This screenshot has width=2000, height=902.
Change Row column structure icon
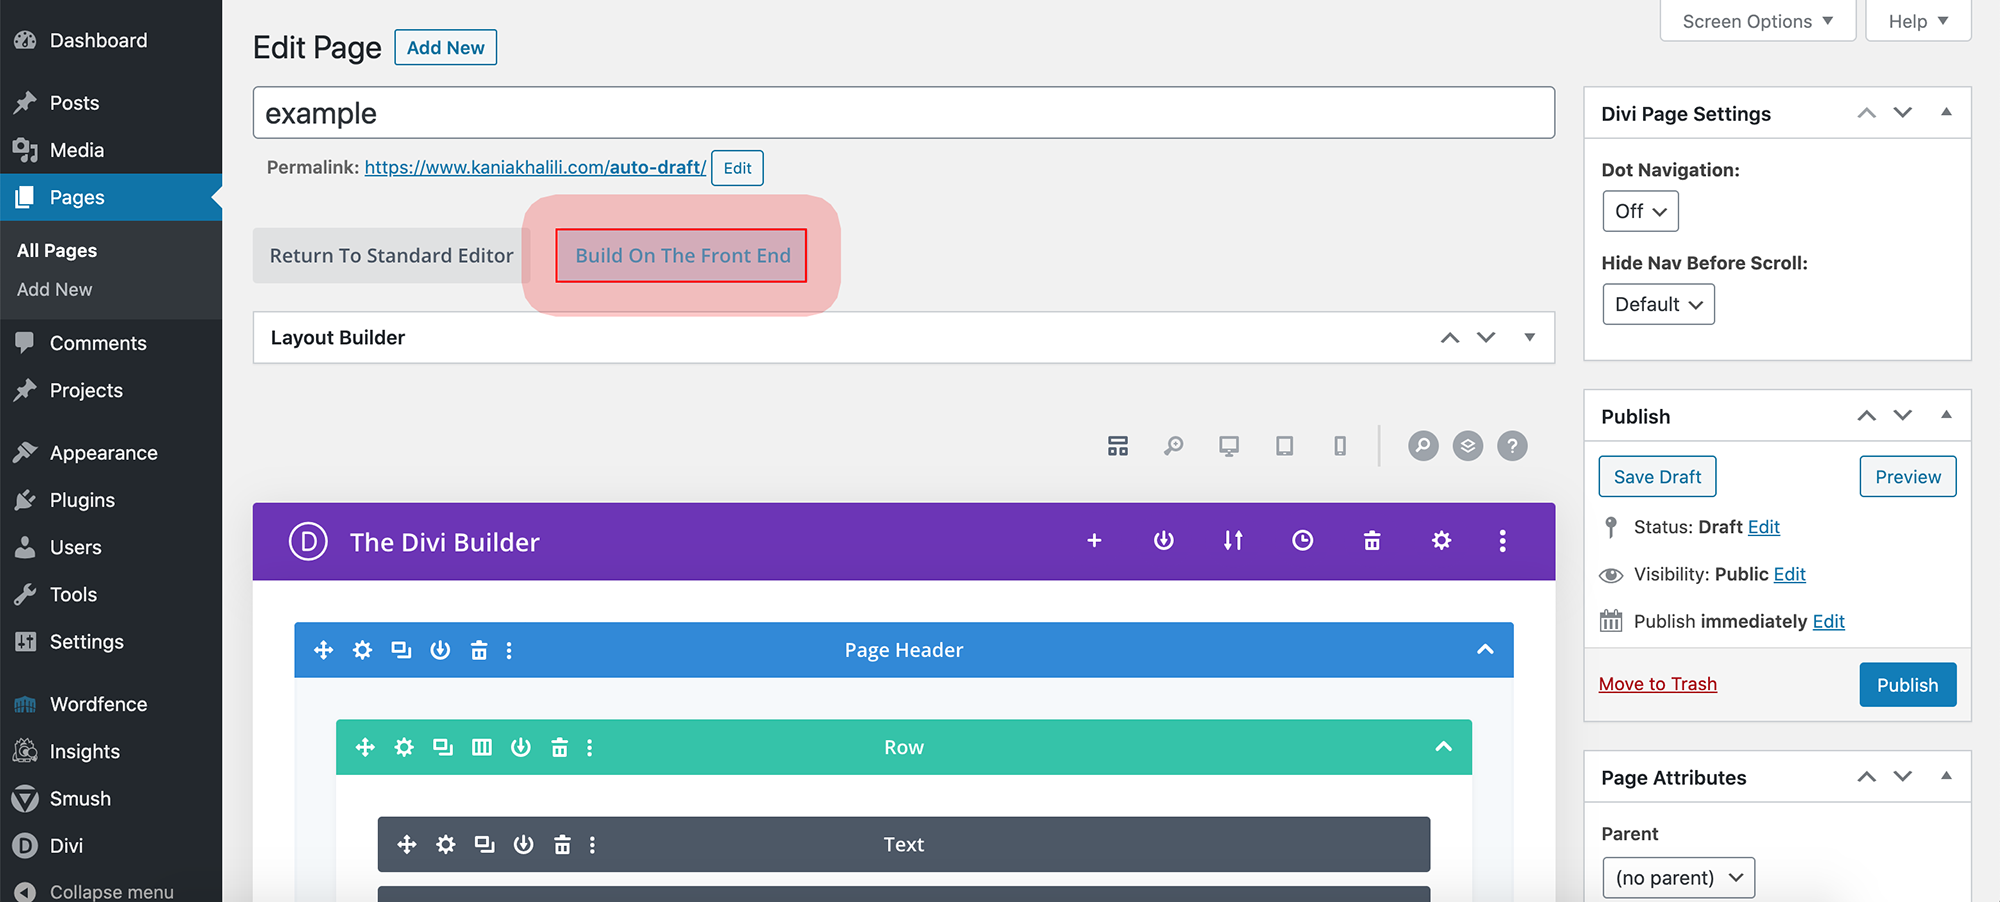tap(481, 747)
